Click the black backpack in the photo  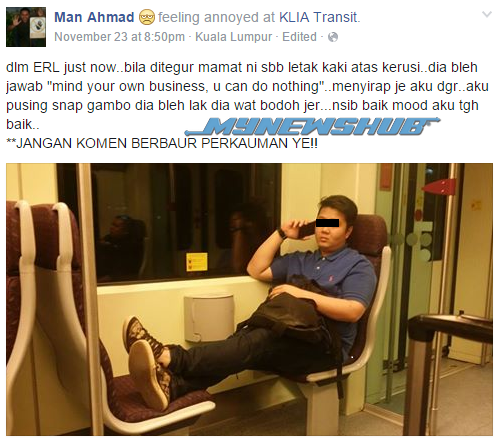point(289,315)
